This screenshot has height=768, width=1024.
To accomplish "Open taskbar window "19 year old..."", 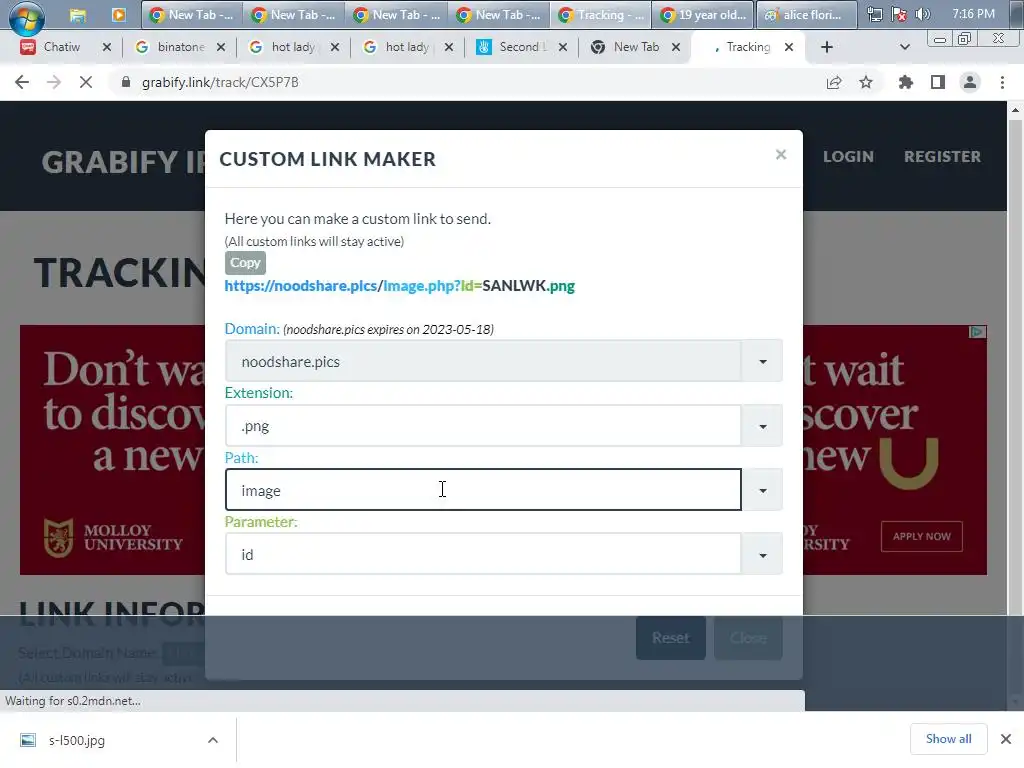I will 703,14.
